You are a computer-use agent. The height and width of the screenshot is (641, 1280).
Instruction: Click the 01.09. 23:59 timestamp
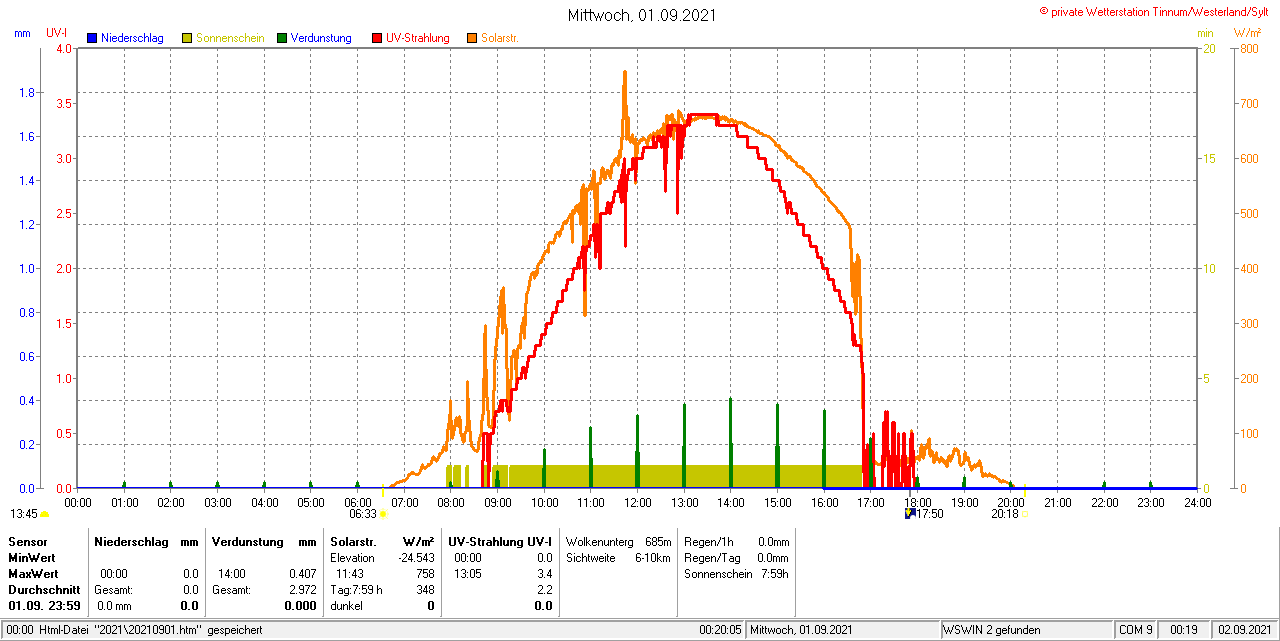click(x=44, y=605)
